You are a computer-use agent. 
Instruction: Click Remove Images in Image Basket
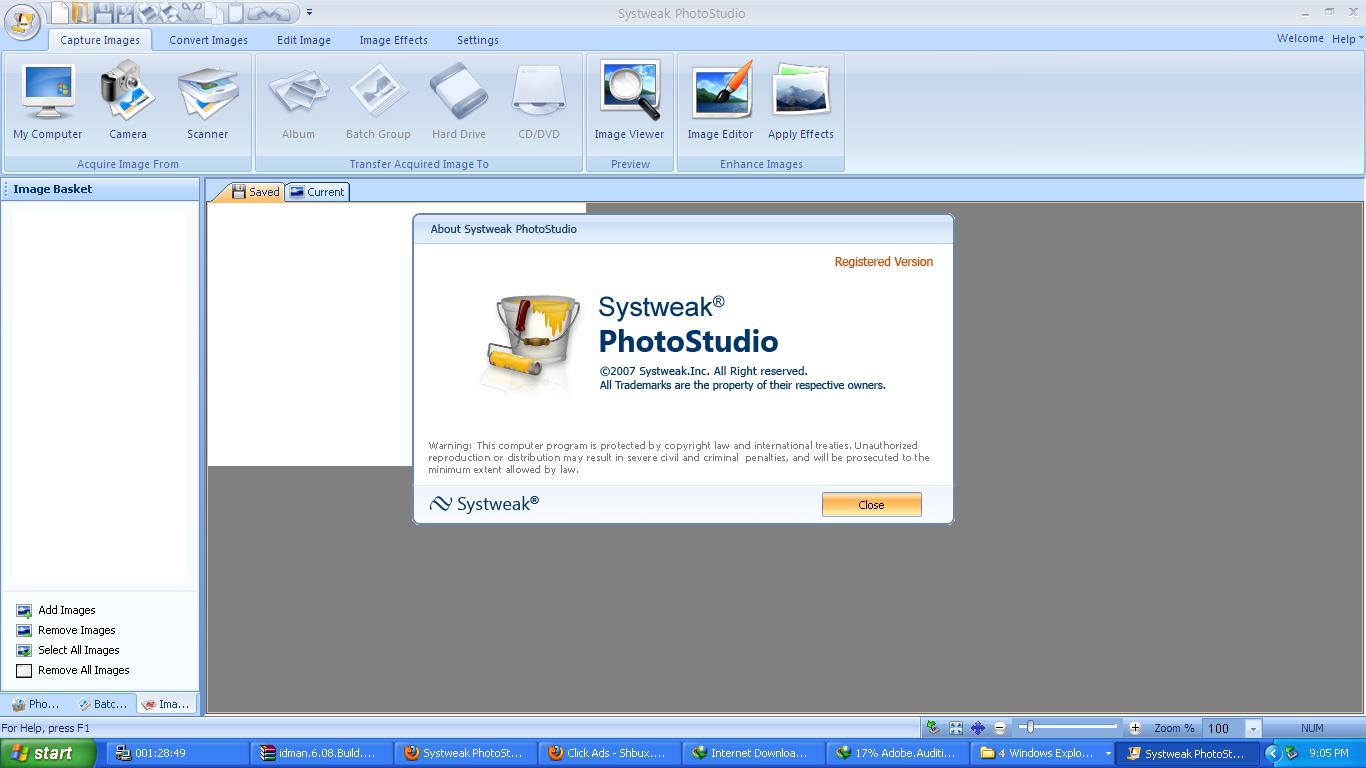[66, 630]
